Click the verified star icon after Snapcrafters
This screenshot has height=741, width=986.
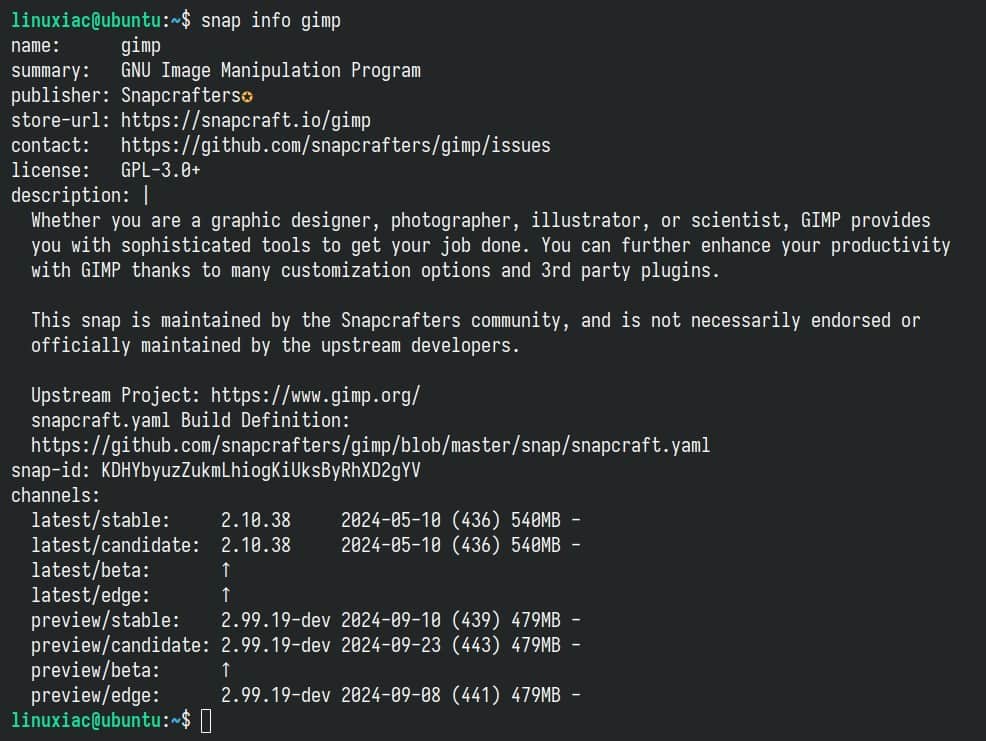coord(247,97)
